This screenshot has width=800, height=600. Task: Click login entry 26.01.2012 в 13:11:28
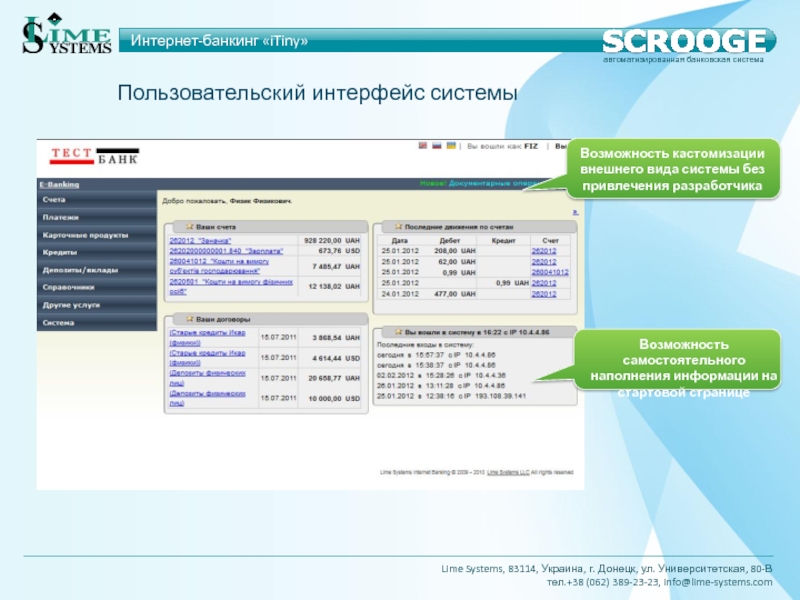[441, 386]
